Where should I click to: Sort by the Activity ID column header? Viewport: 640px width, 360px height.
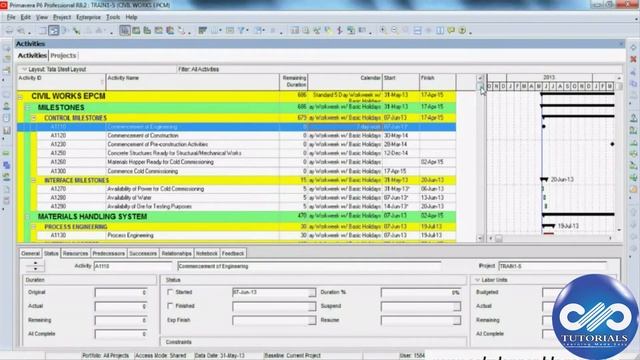[x=61, y=82]
